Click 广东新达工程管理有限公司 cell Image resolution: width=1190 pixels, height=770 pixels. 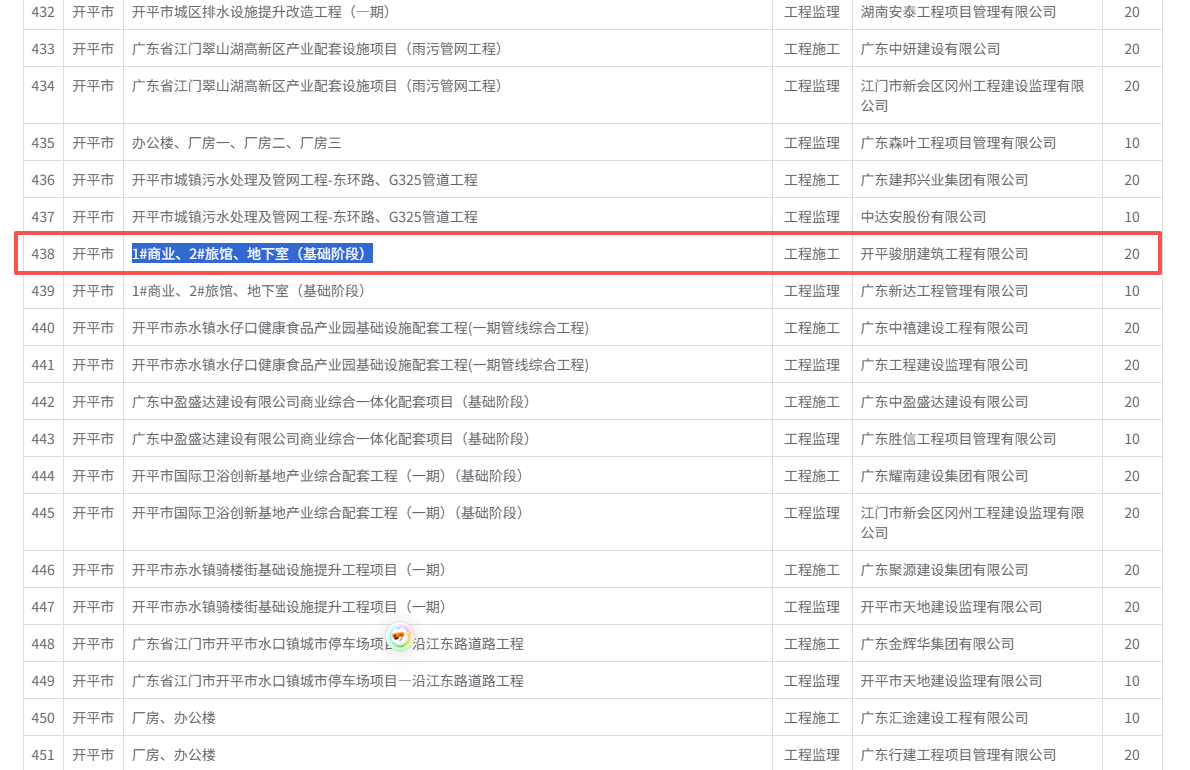coord(944,291)
